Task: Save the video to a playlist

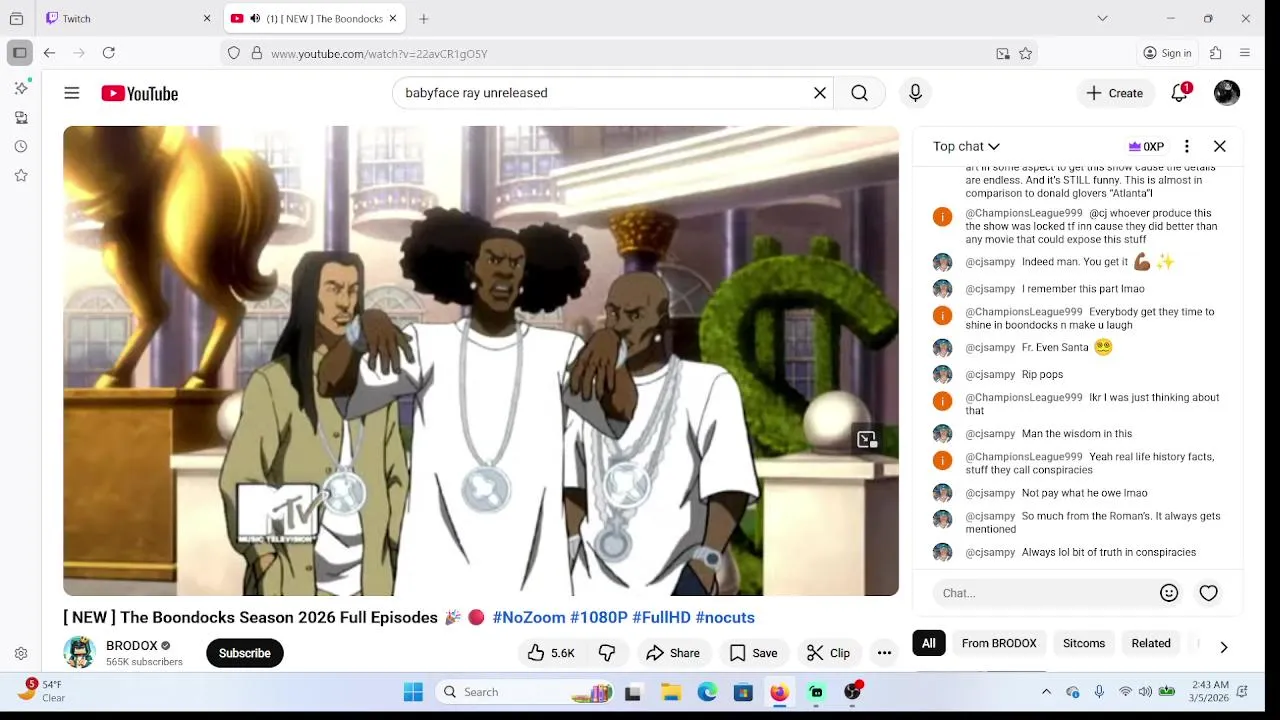Action: click(x=753, y=653)
